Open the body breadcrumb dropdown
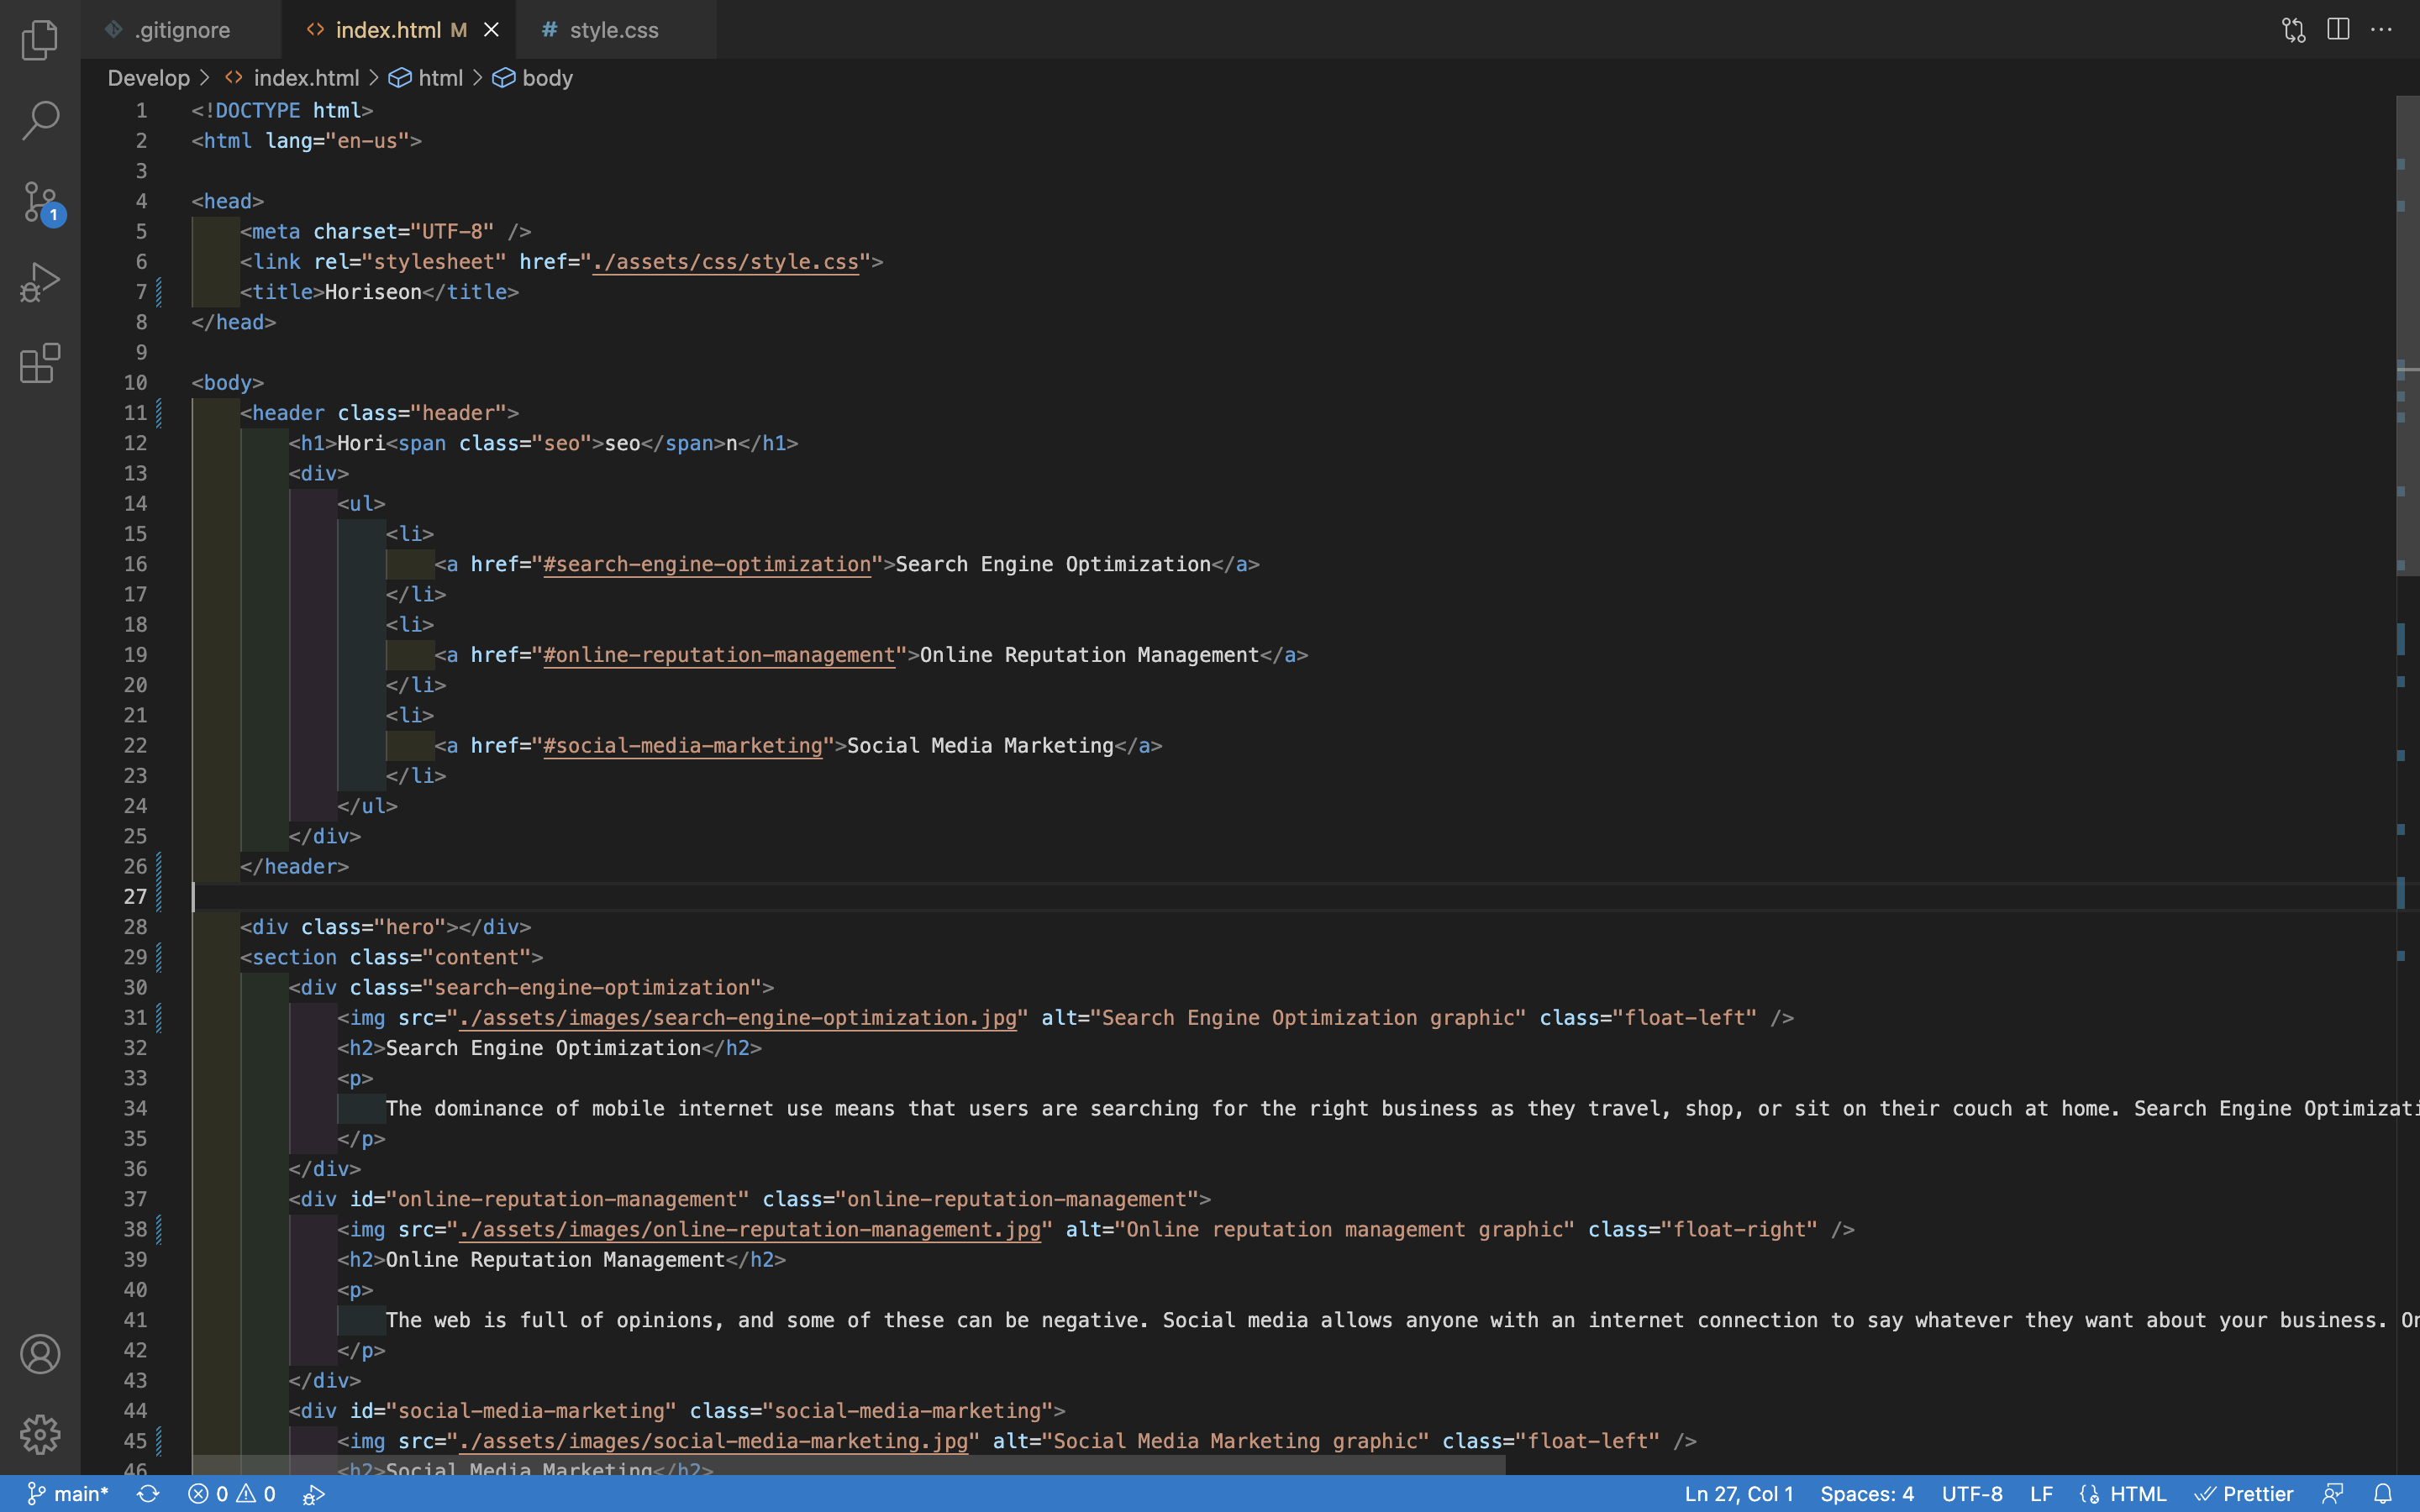This screenshot has height=1512, width=2420. pos(547,77)
